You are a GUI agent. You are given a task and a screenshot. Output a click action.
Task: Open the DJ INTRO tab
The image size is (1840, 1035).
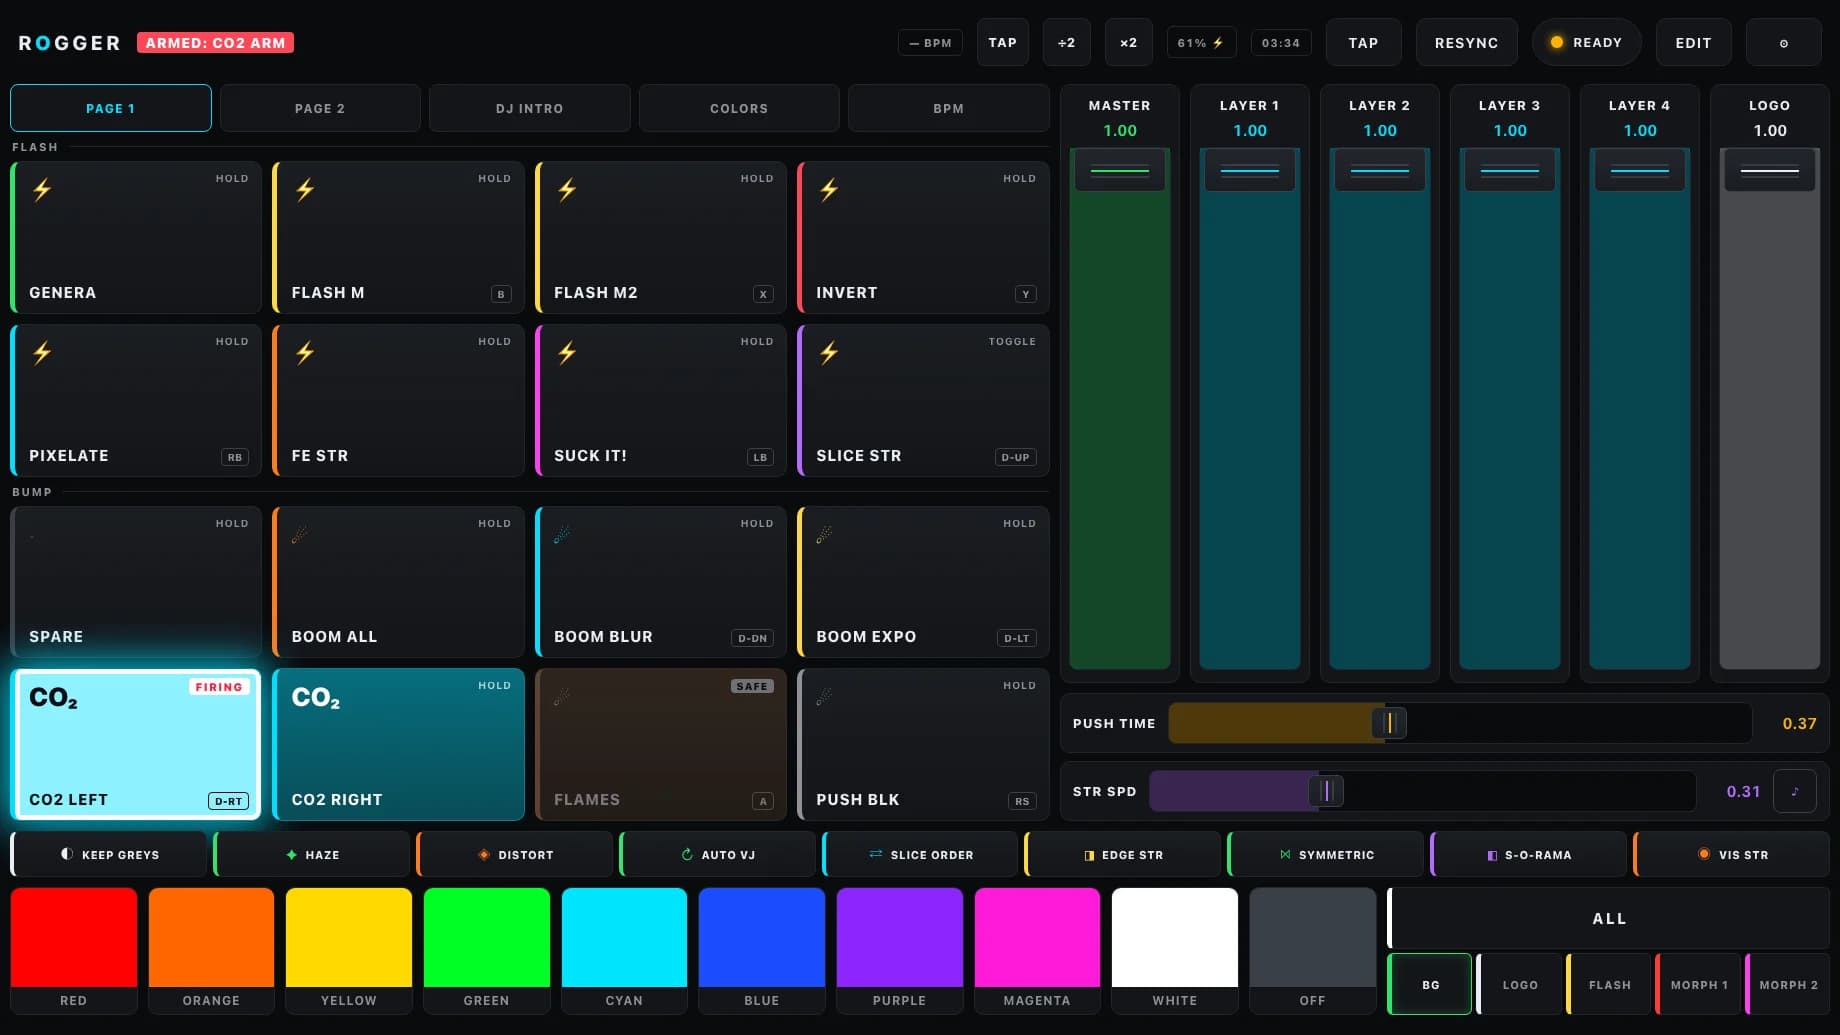click(530, 108)
